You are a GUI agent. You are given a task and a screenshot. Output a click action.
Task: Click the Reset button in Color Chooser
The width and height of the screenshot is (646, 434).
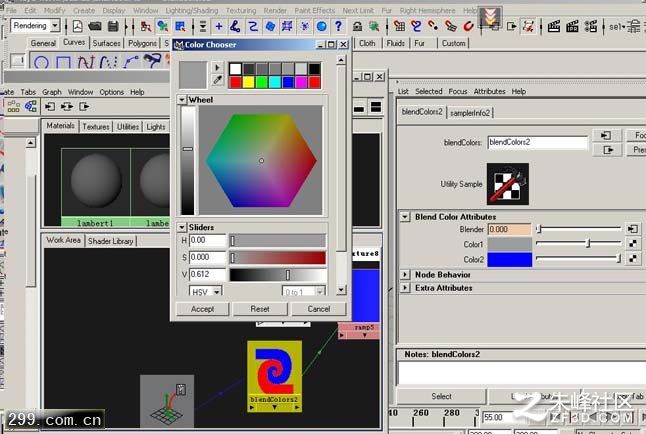tap(260, 309)
